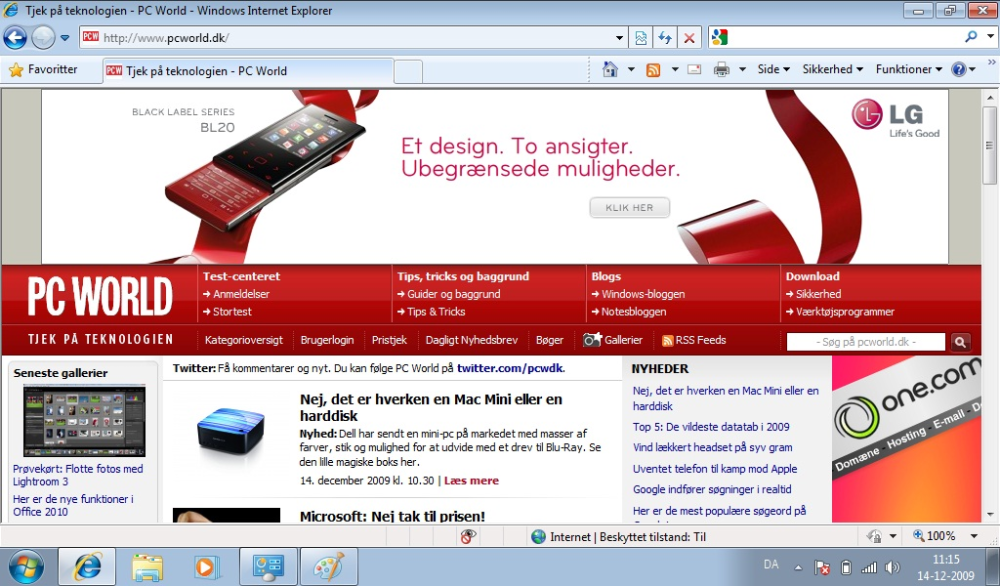1000x586 pixels.
Task: Expand the Print dropdown arrow
Action: [742, 70]
